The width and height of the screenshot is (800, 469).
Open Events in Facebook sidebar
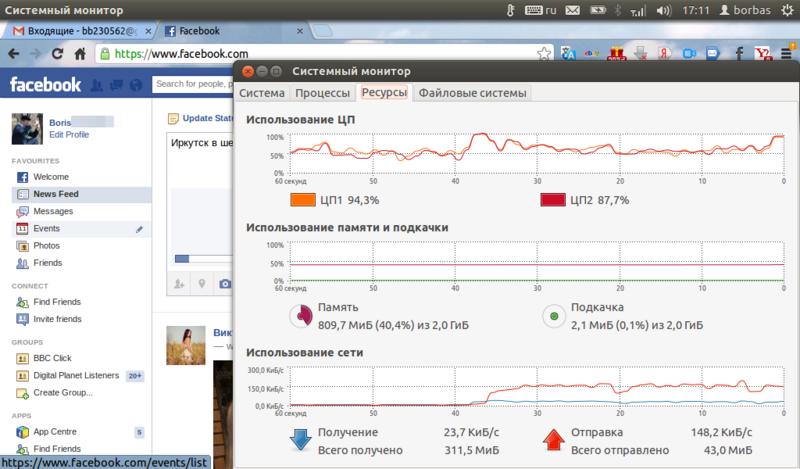tap(81, 229)
